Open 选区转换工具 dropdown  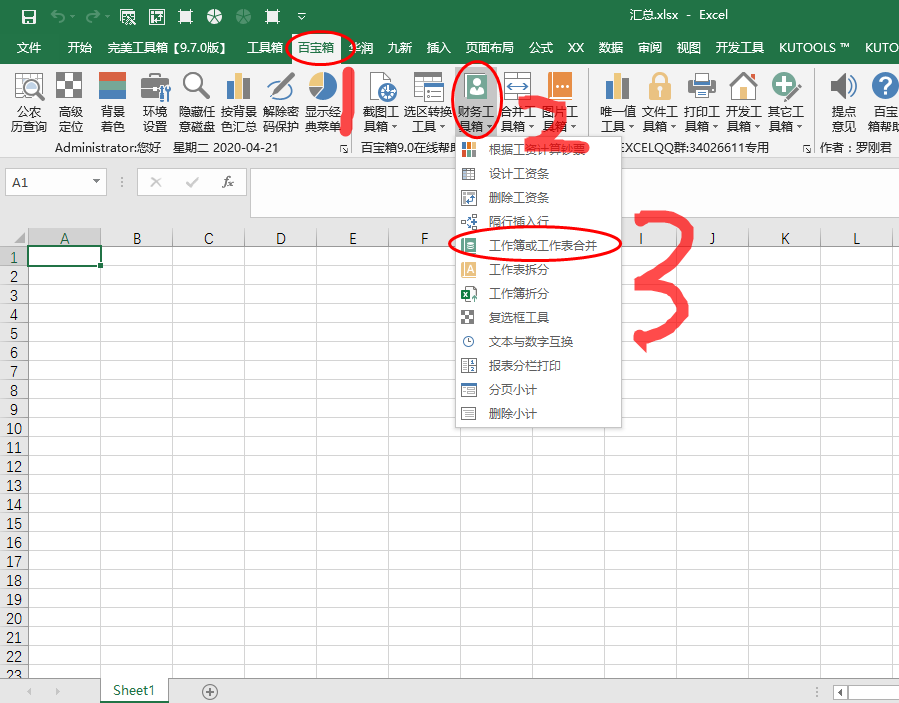click(x=428, y=103)
